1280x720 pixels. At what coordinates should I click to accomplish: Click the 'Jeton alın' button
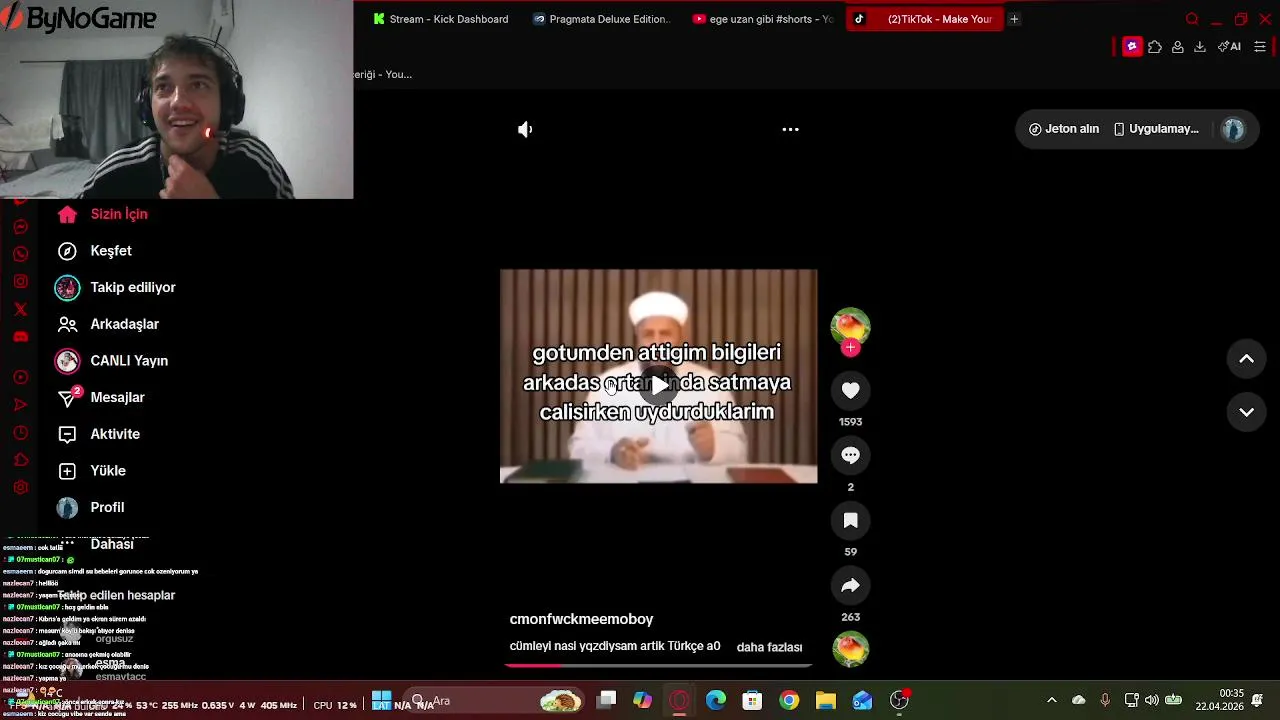(1064, 129)
